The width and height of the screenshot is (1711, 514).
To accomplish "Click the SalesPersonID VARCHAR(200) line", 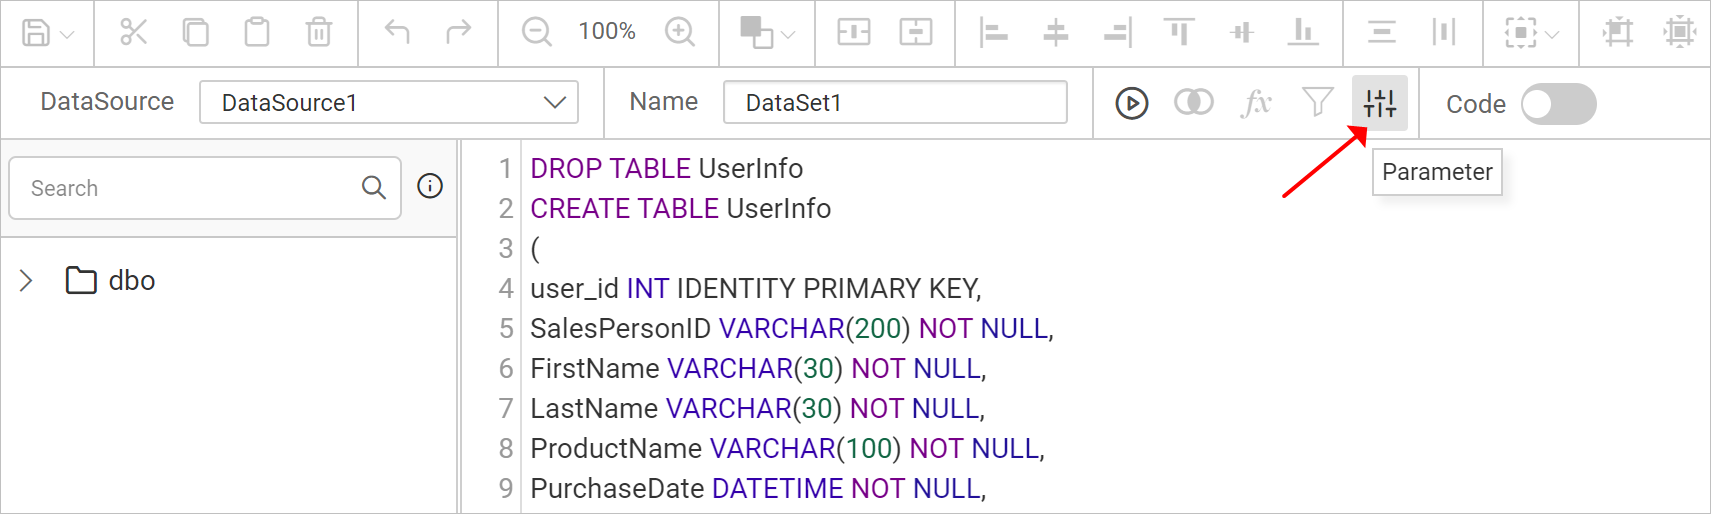I will tap(792, 328).
